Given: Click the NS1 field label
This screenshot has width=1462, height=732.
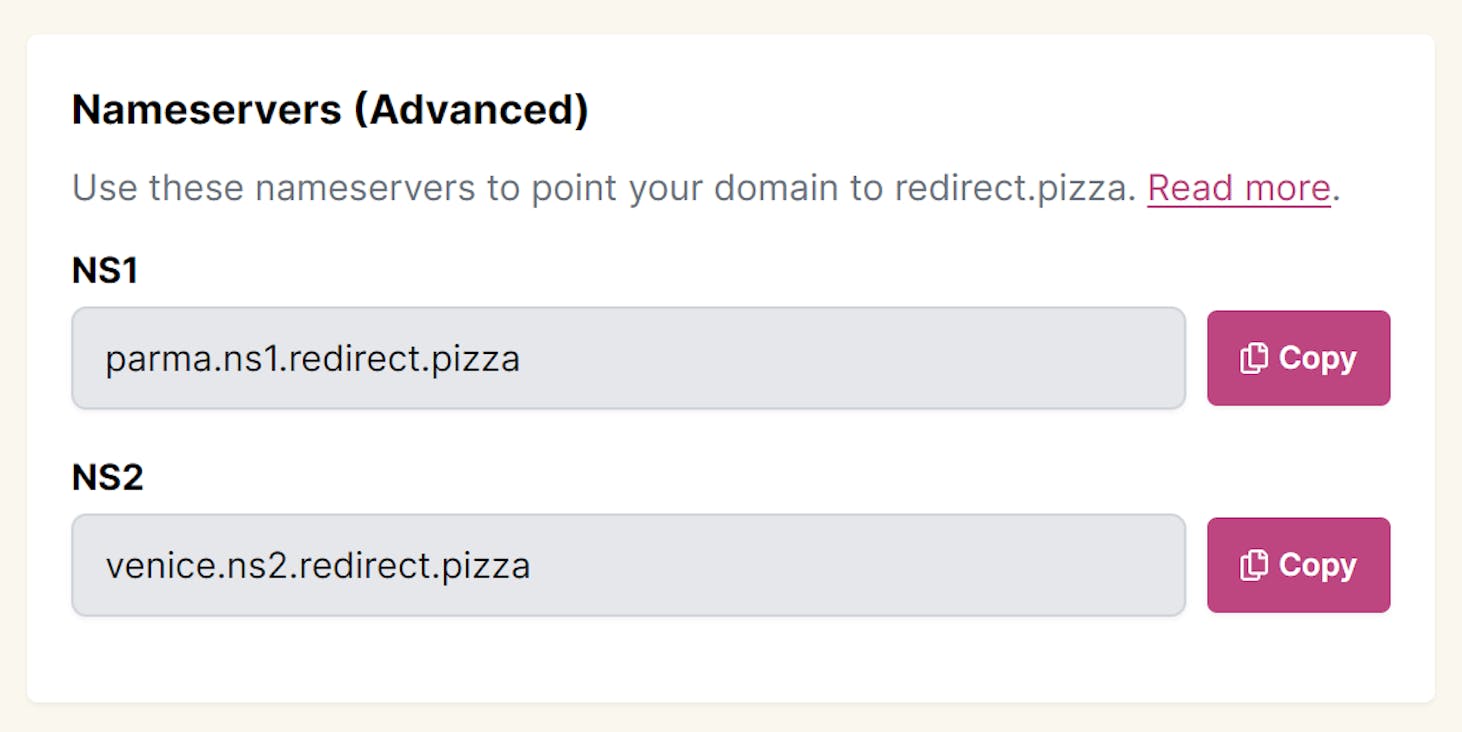Looking at the screenshot, I should [104, 270].
